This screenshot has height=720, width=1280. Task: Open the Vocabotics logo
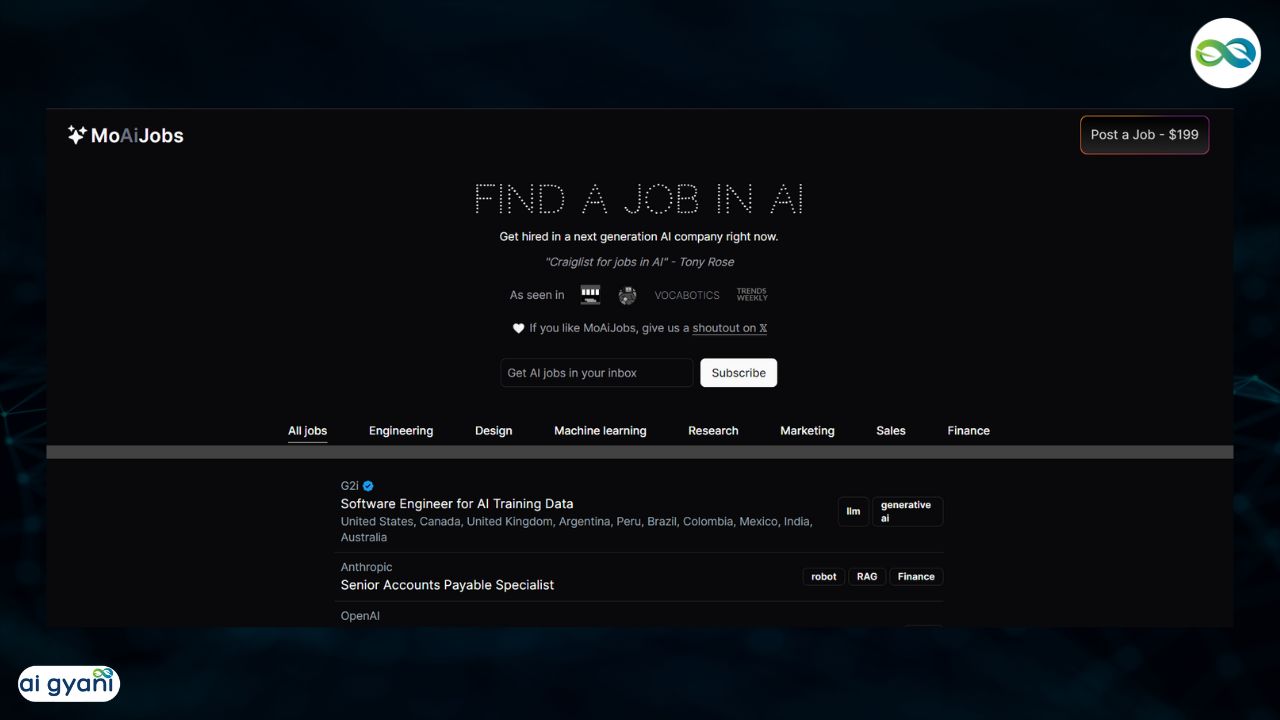click(687, 295)
